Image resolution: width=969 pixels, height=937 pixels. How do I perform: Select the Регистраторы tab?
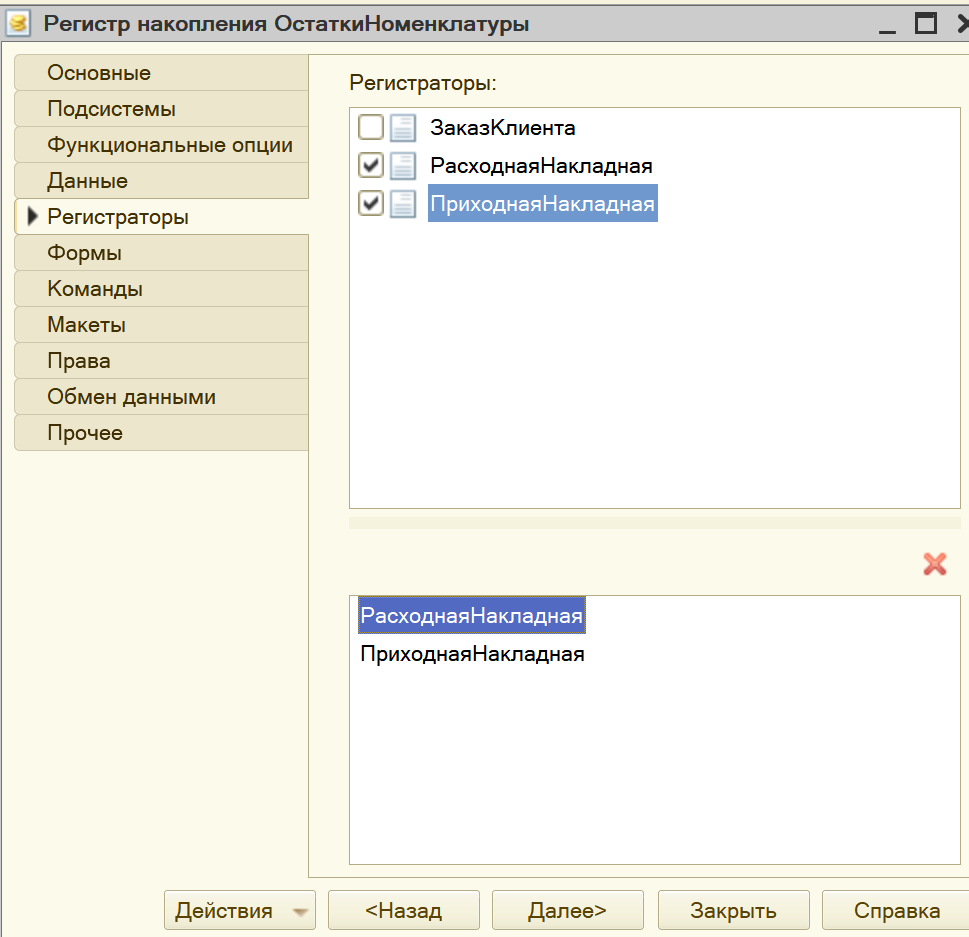coord(161,216)
